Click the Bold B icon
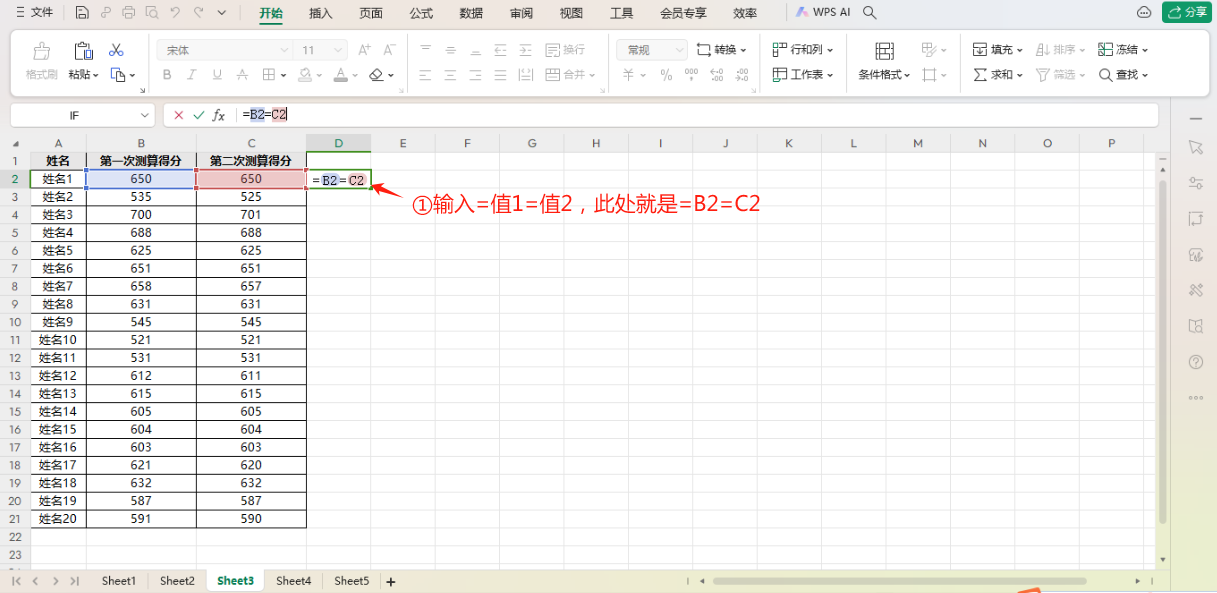The image size is (1217, 593). pyautogui.click(x=167, y=75)
